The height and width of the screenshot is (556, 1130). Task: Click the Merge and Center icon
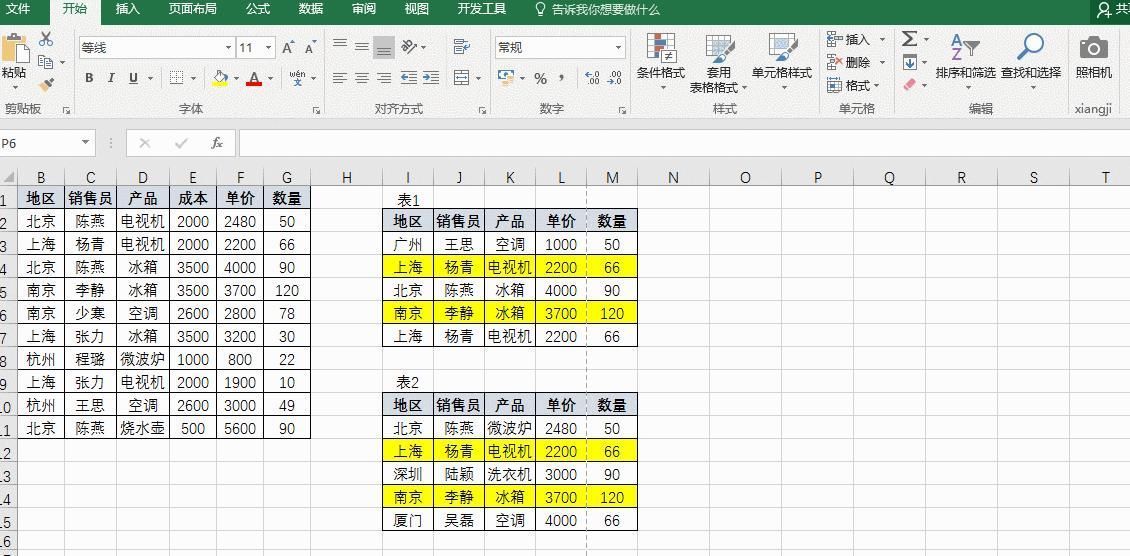(x=461, y=78)
